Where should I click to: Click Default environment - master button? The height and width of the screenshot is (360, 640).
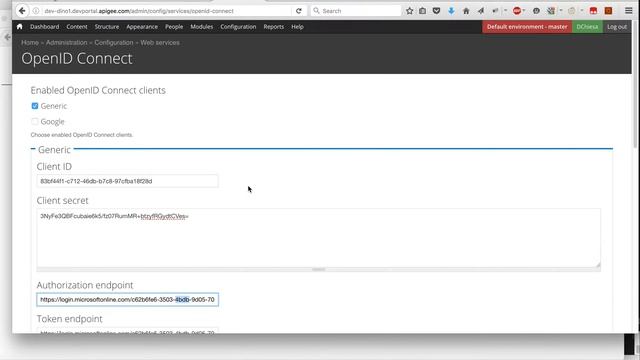527,27
